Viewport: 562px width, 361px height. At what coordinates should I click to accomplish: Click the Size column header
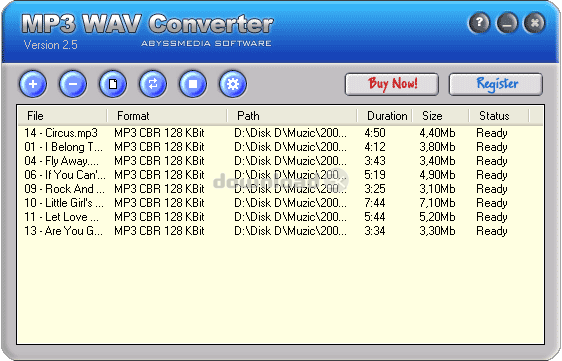tap(440, 116)
